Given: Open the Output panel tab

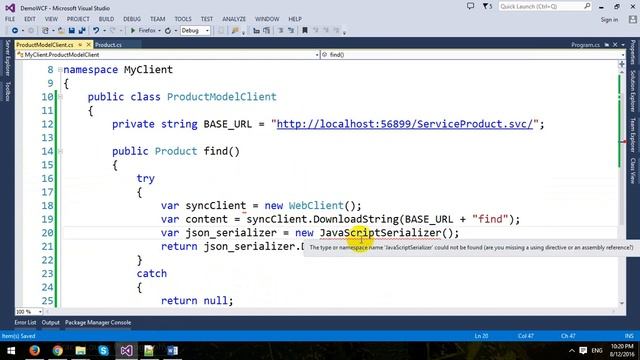Looking at the screenshot, I should pyautogui.click(x=51, y=322).
